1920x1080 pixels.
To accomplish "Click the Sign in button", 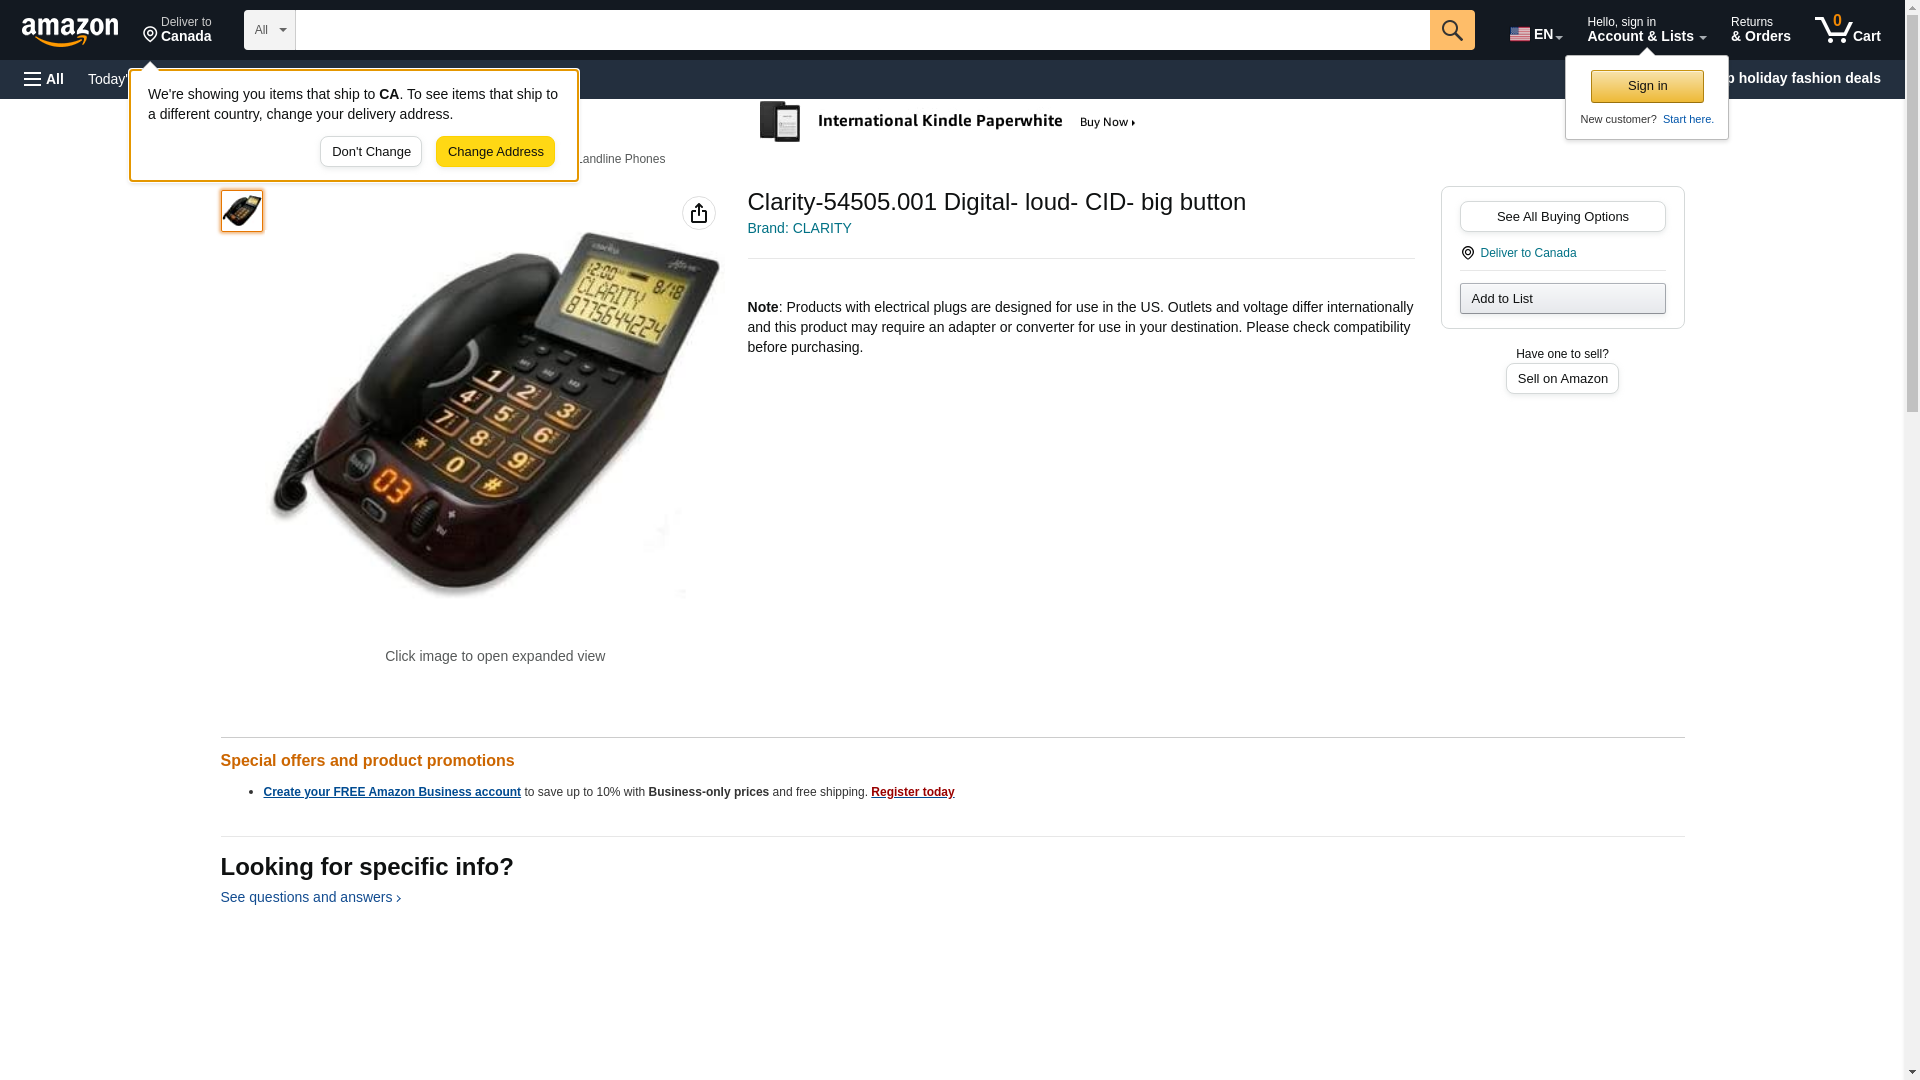I will (1647, 86).
